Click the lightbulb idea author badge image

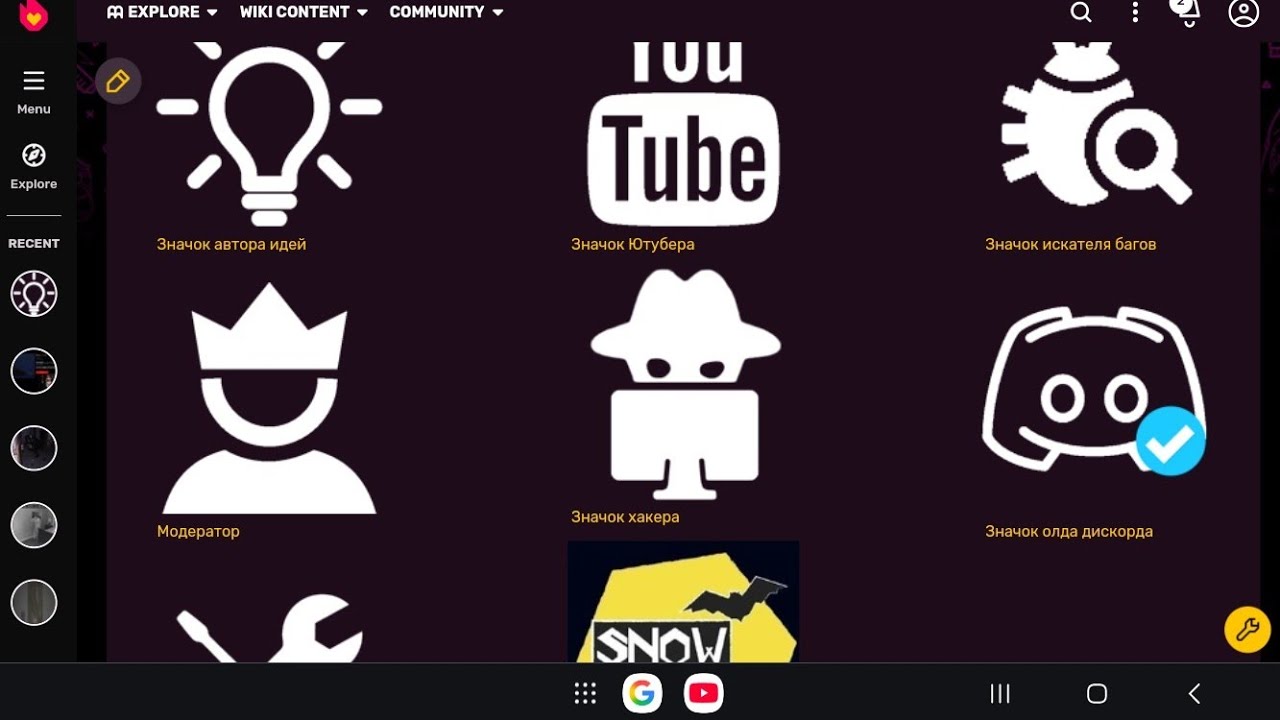pyautogui.click(x=269, y=133)
